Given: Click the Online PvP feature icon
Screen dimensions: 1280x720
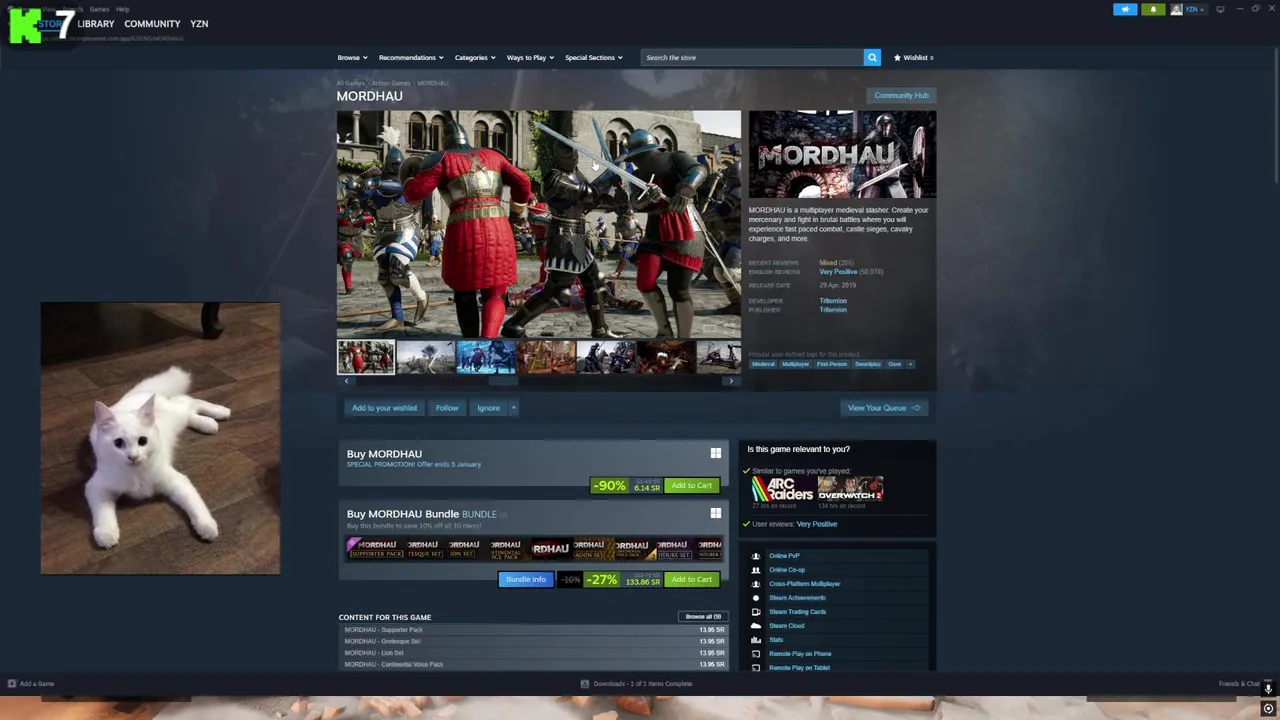Looking at the screenshot, I should click(x=756, y=556).
